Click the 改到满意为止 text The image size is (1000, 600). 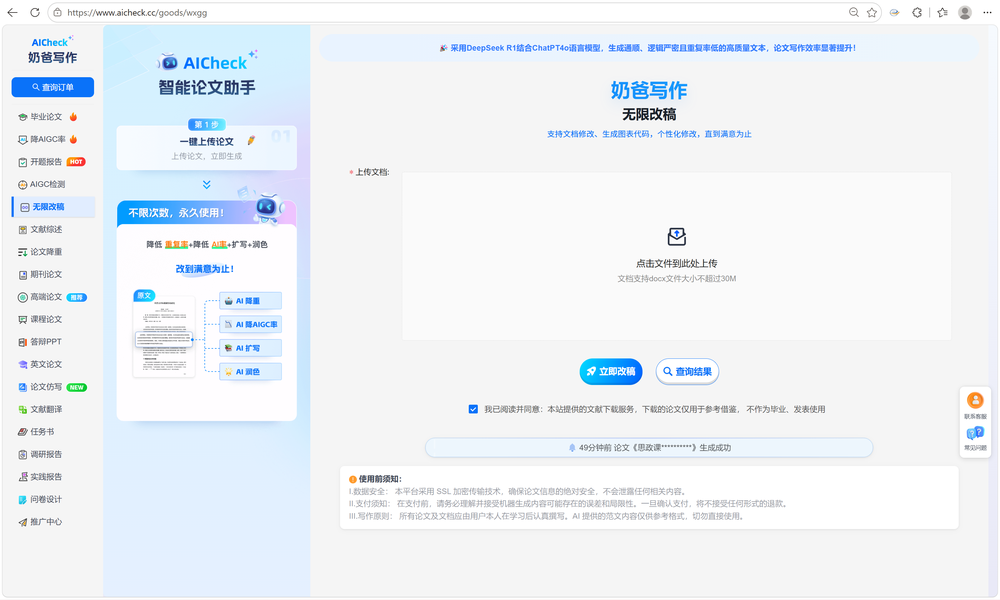click(205, 269)
